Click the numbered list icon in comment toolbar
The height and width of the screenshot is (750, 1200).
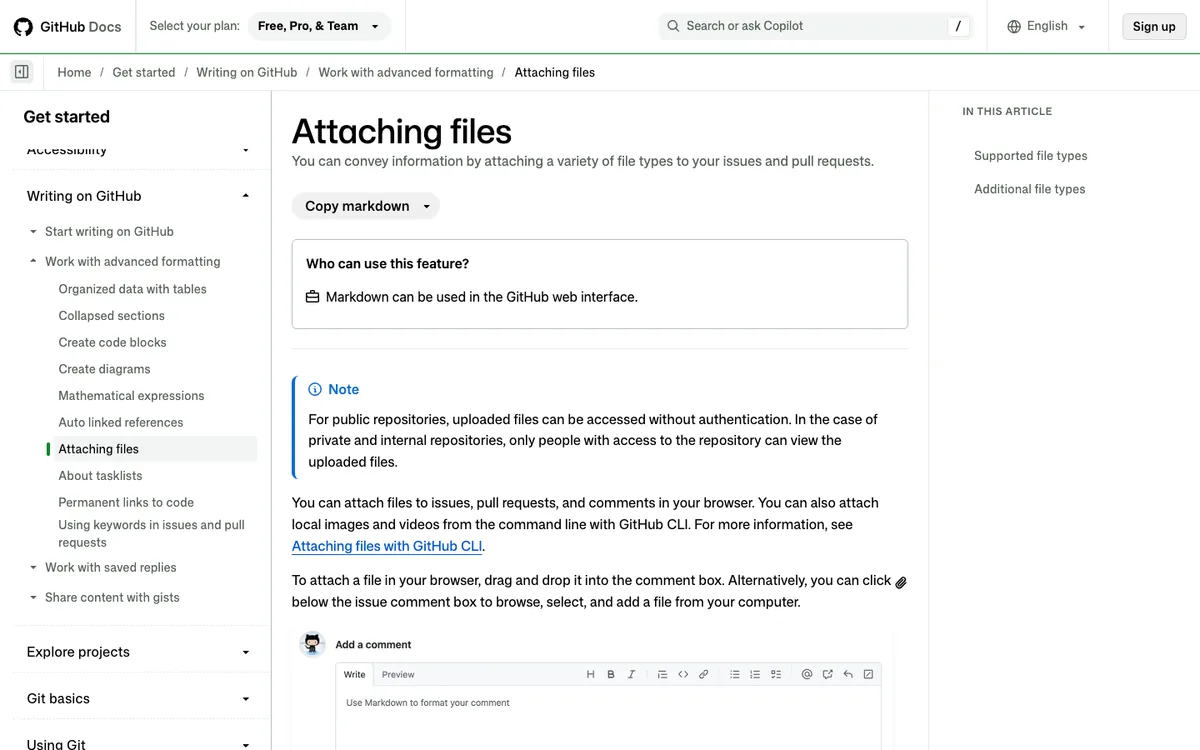click(x=755, y=675)
